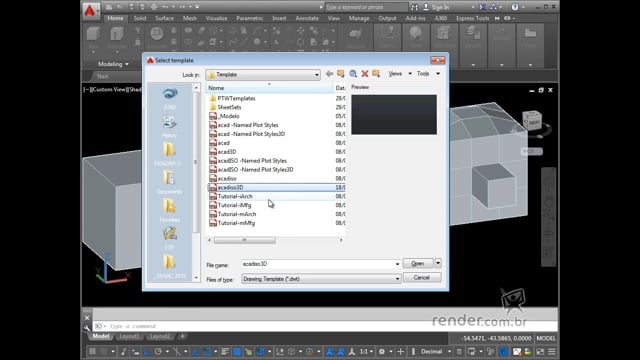Toggle Quick Properties icon in status bar
This screenshot has height=360, width=640.
[x=459, y=351]
